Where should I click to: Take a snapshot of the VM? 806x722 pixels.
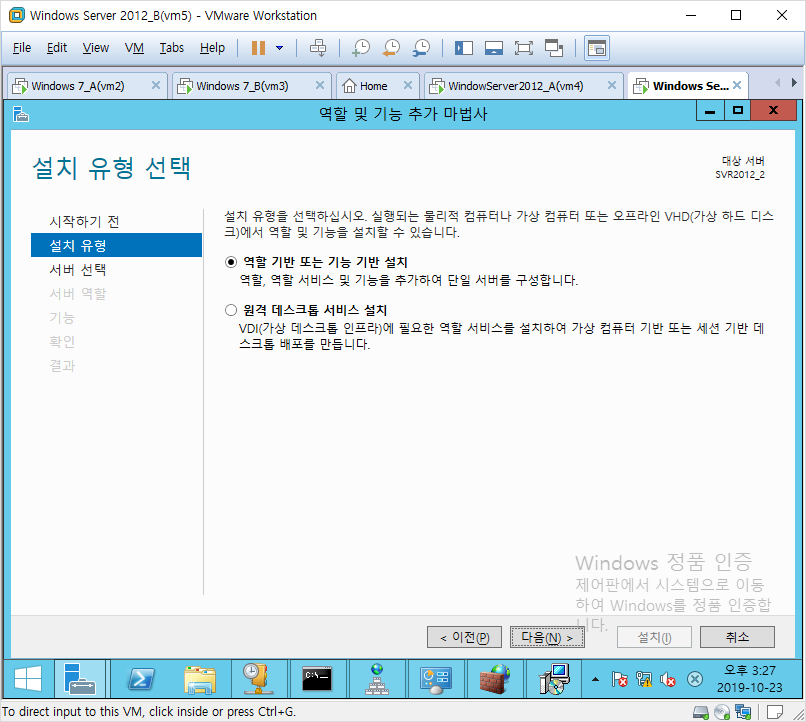pyautogui.click(x=361, y=48)
